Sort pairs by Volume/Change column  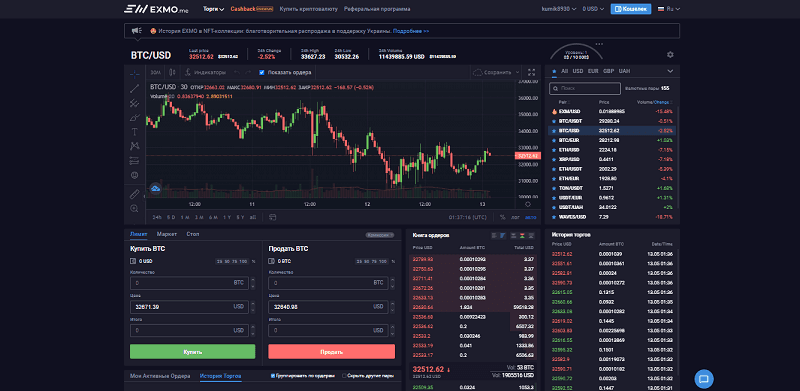point(655,102)
